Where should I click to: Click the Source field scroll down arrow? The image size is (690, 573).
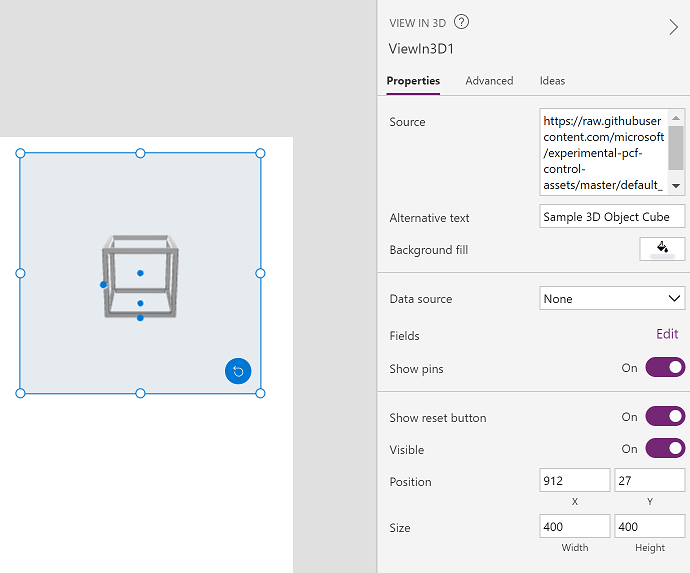click(x=676, y=186)
